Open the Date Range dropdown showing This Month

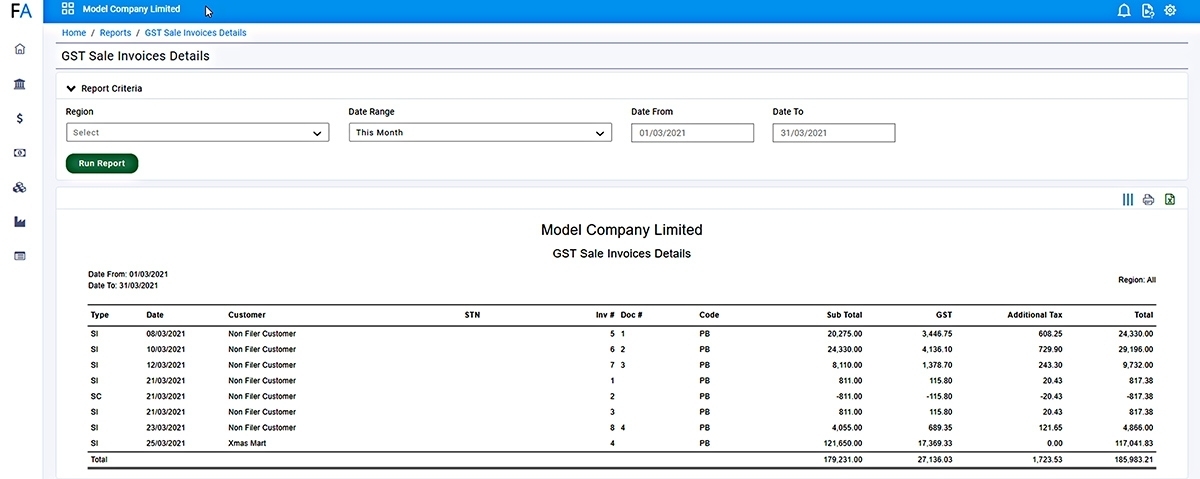[480, 132]
